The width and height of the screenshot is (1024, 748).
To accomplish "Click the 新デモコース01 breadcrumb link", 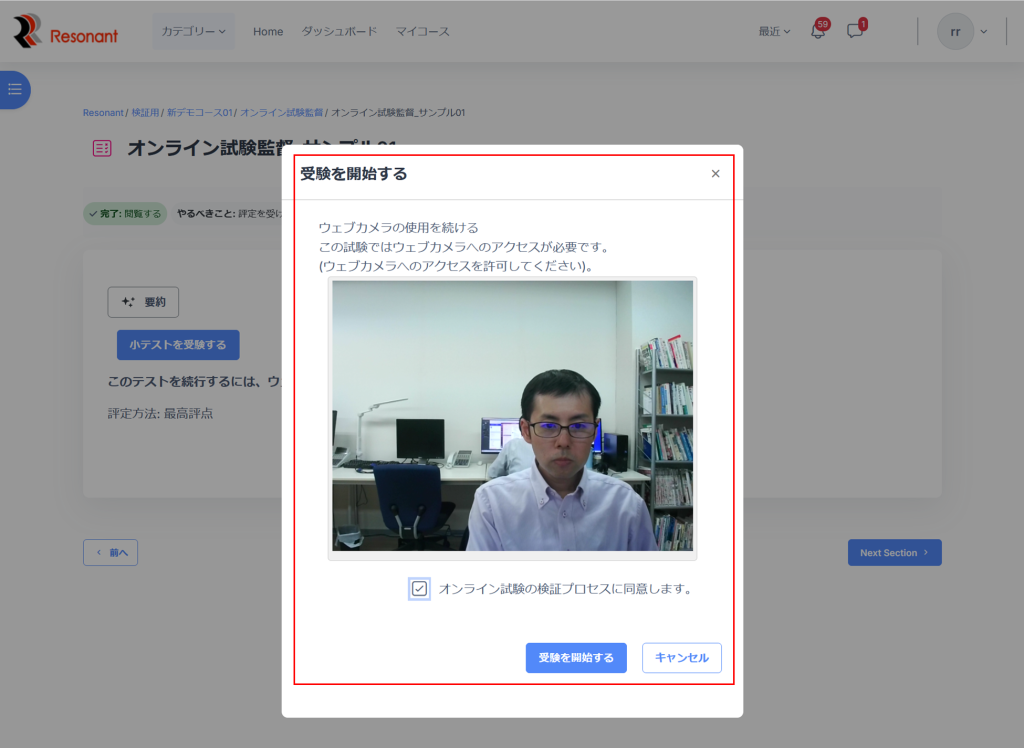I will [200, 113].
